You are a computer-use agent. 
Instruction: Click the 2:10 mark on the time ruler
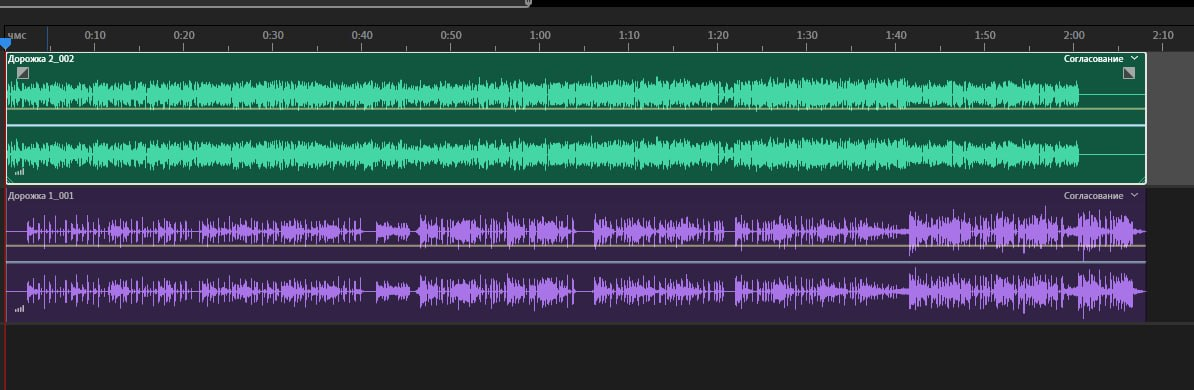pos(1163,35)
